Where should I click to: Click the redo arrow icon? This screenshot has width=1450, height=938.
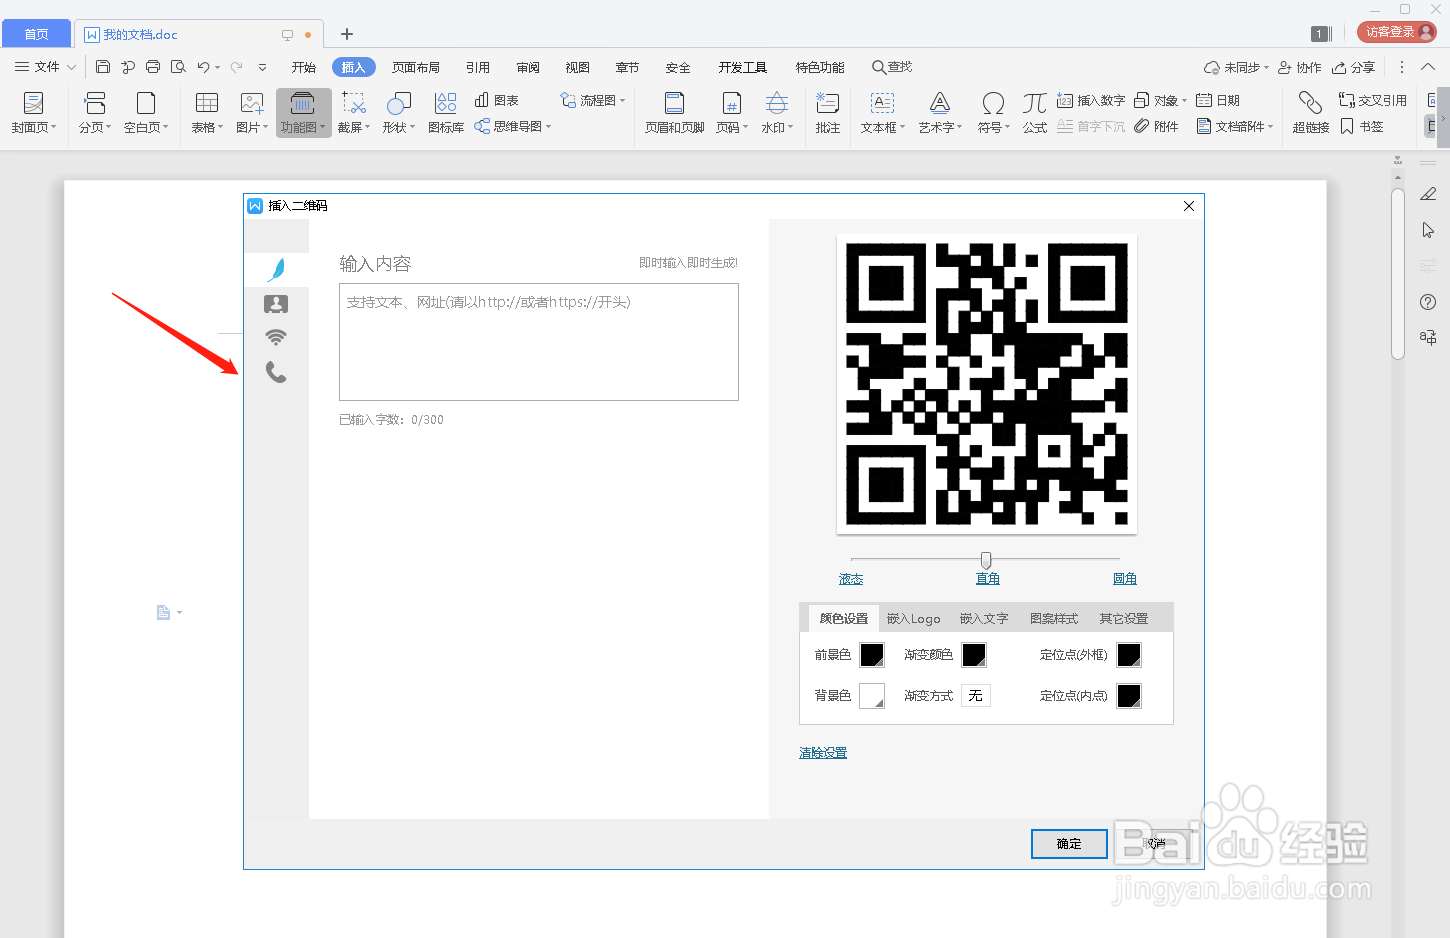237,67
